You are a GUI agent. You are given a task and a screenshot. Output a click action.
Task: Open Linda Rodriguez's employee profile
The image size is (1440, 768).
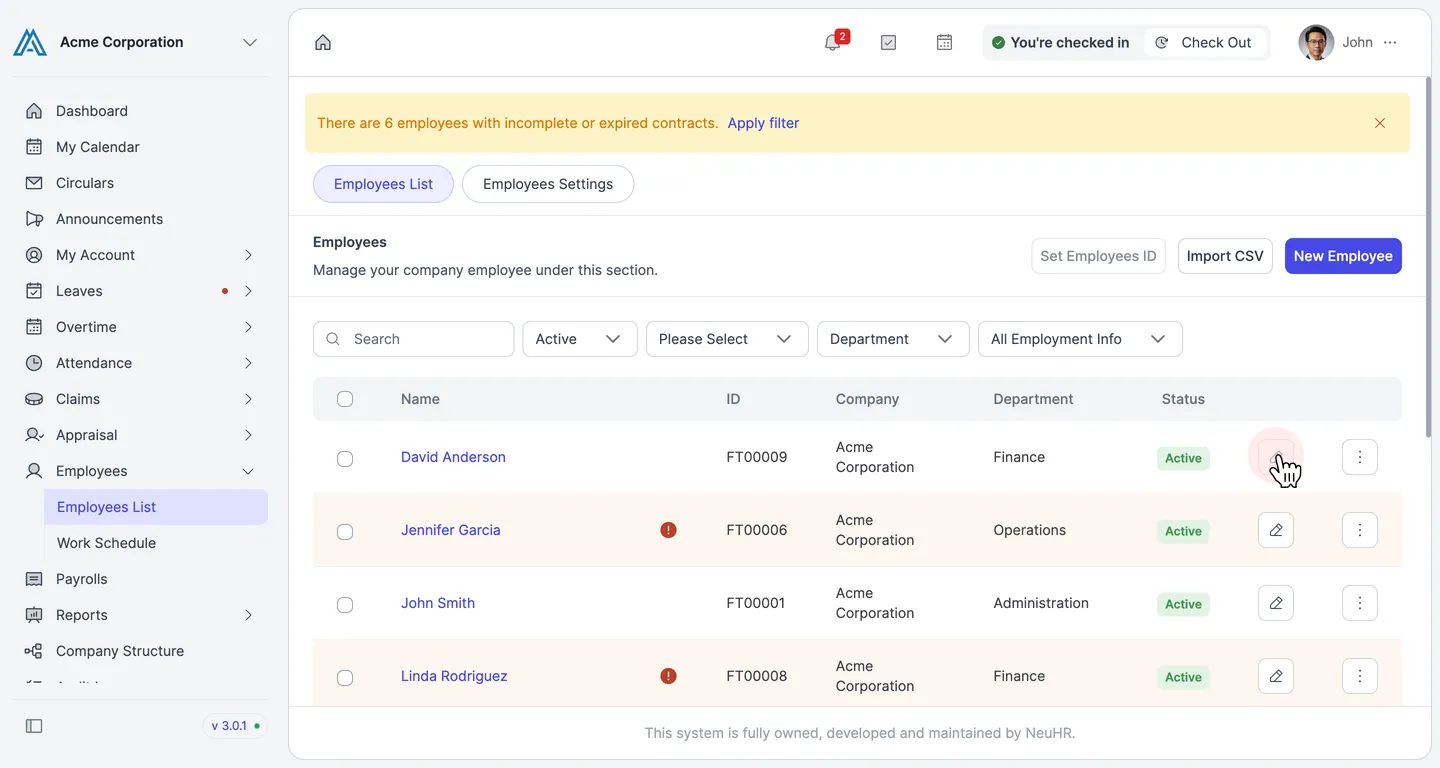pos(454,676)
